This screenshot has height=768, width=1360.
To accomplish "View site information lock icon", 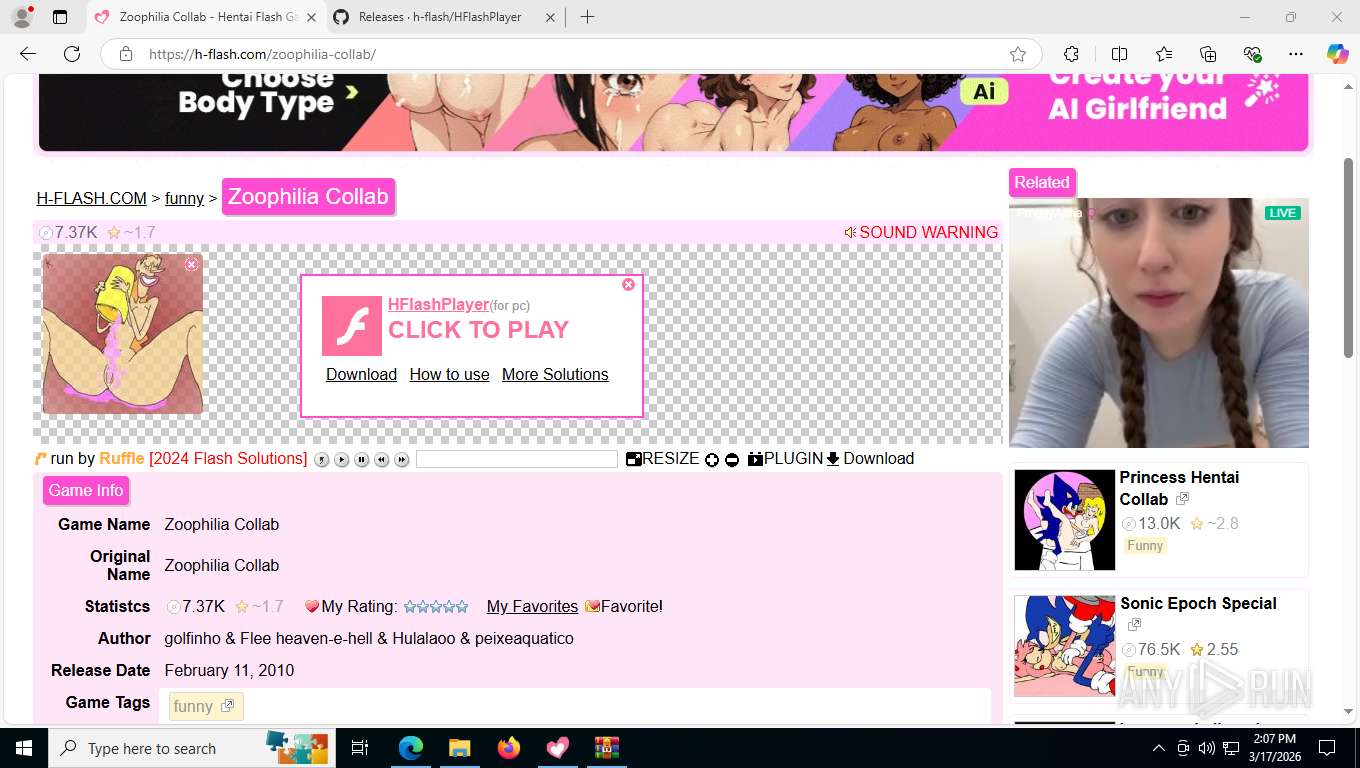I will coord(126,54).
